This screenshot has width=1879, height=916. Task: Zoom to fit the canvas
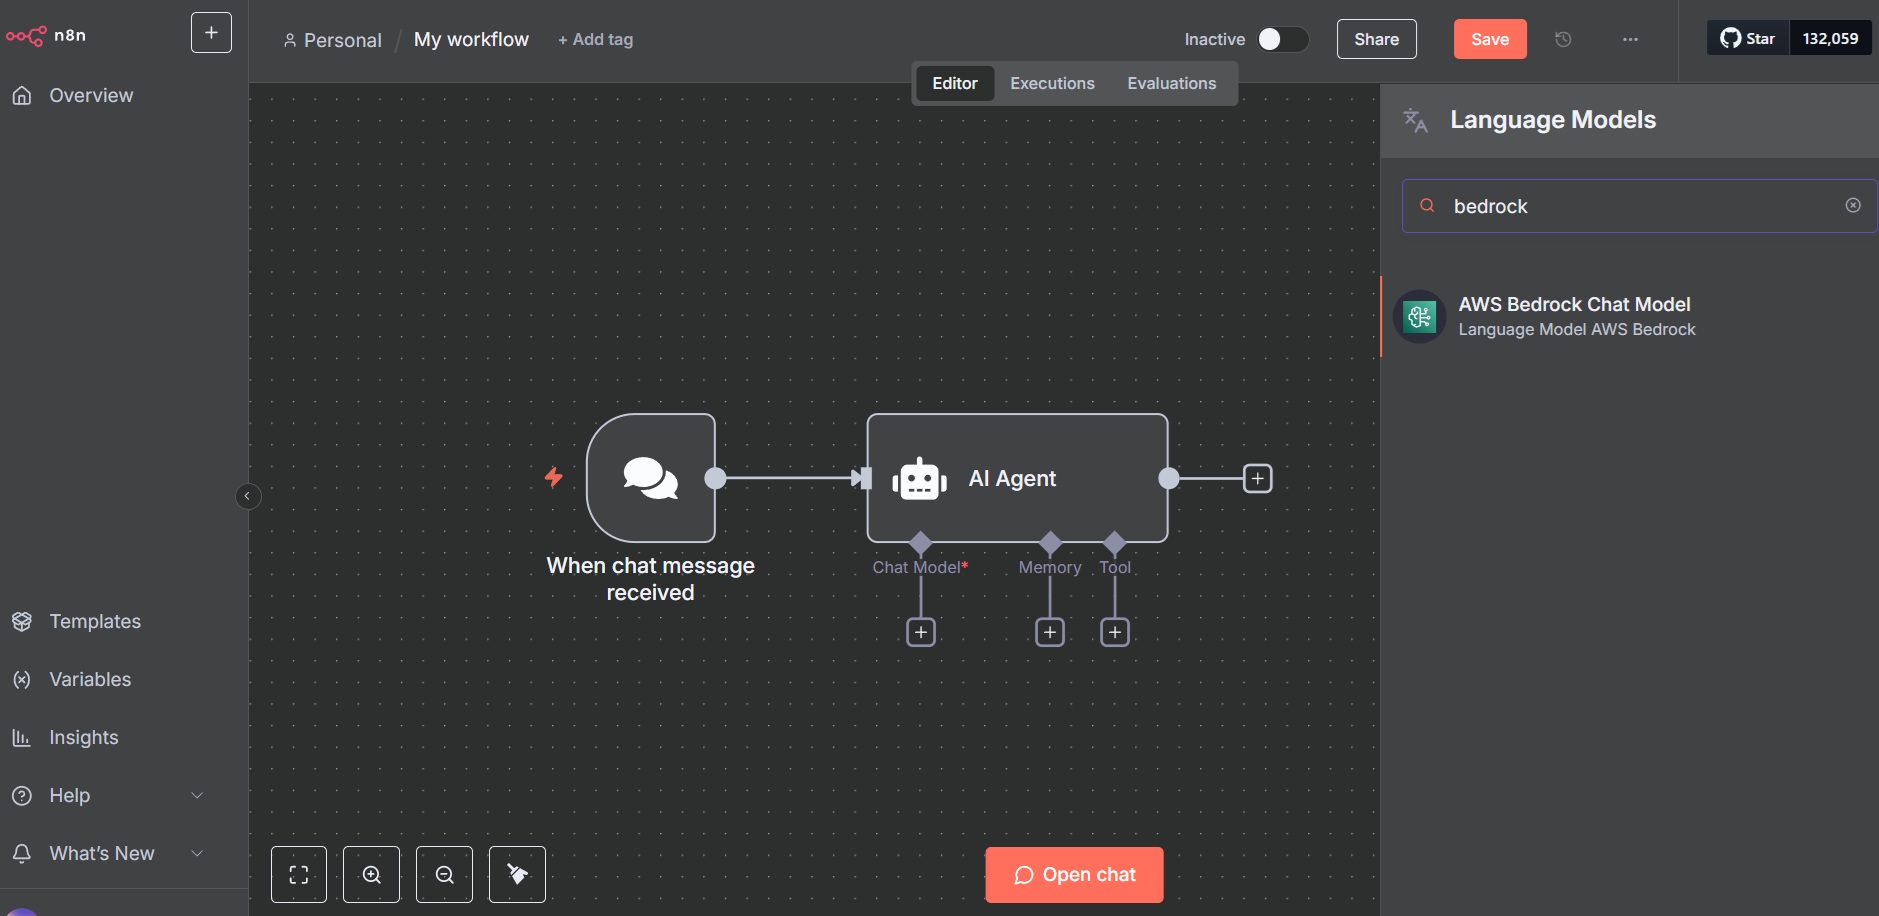tap(299, 875)
